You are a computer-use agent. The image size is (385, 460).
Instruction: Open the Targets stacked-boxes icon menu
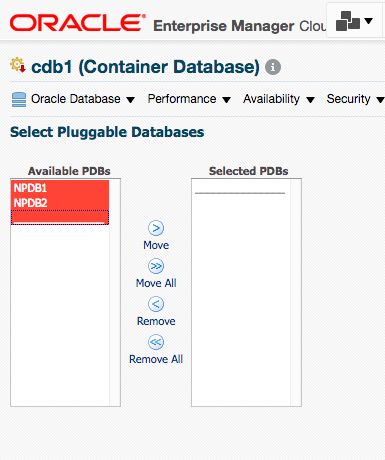coord(354,21)
